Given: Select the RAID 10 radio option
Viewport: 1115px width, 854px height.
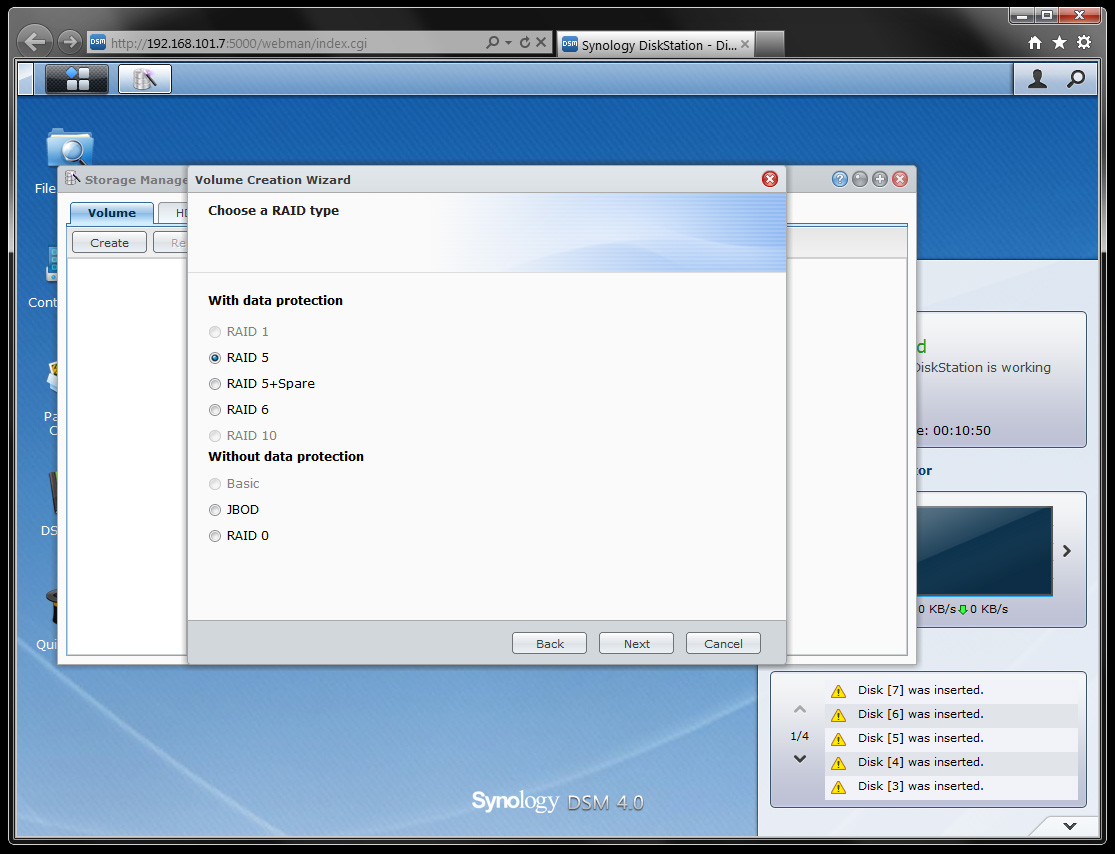Looking at the screenshot, I should (215, 436).
